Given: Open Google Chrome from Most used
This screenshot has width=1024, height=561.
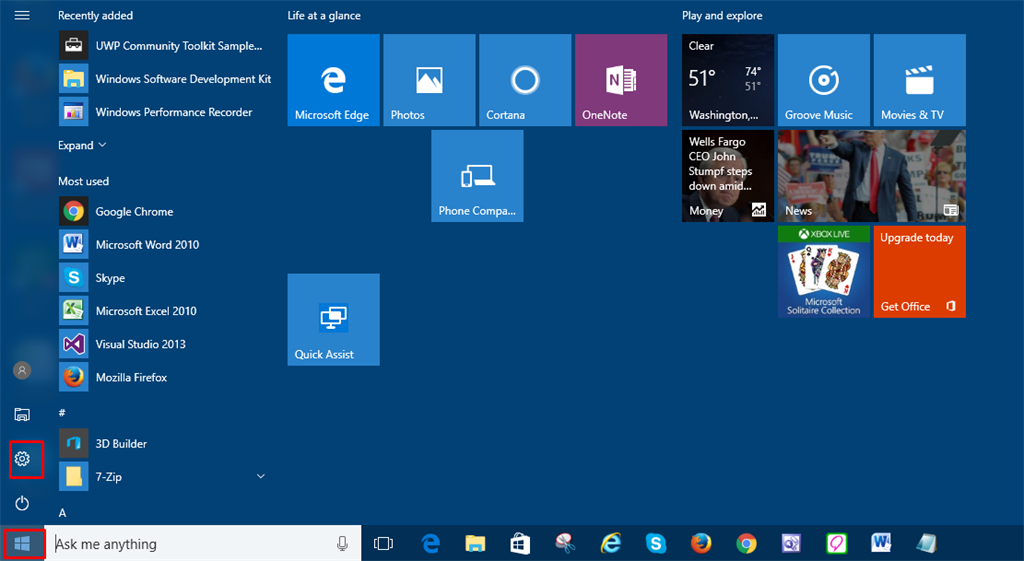Looking at the screenshot, I should (134, 212).
